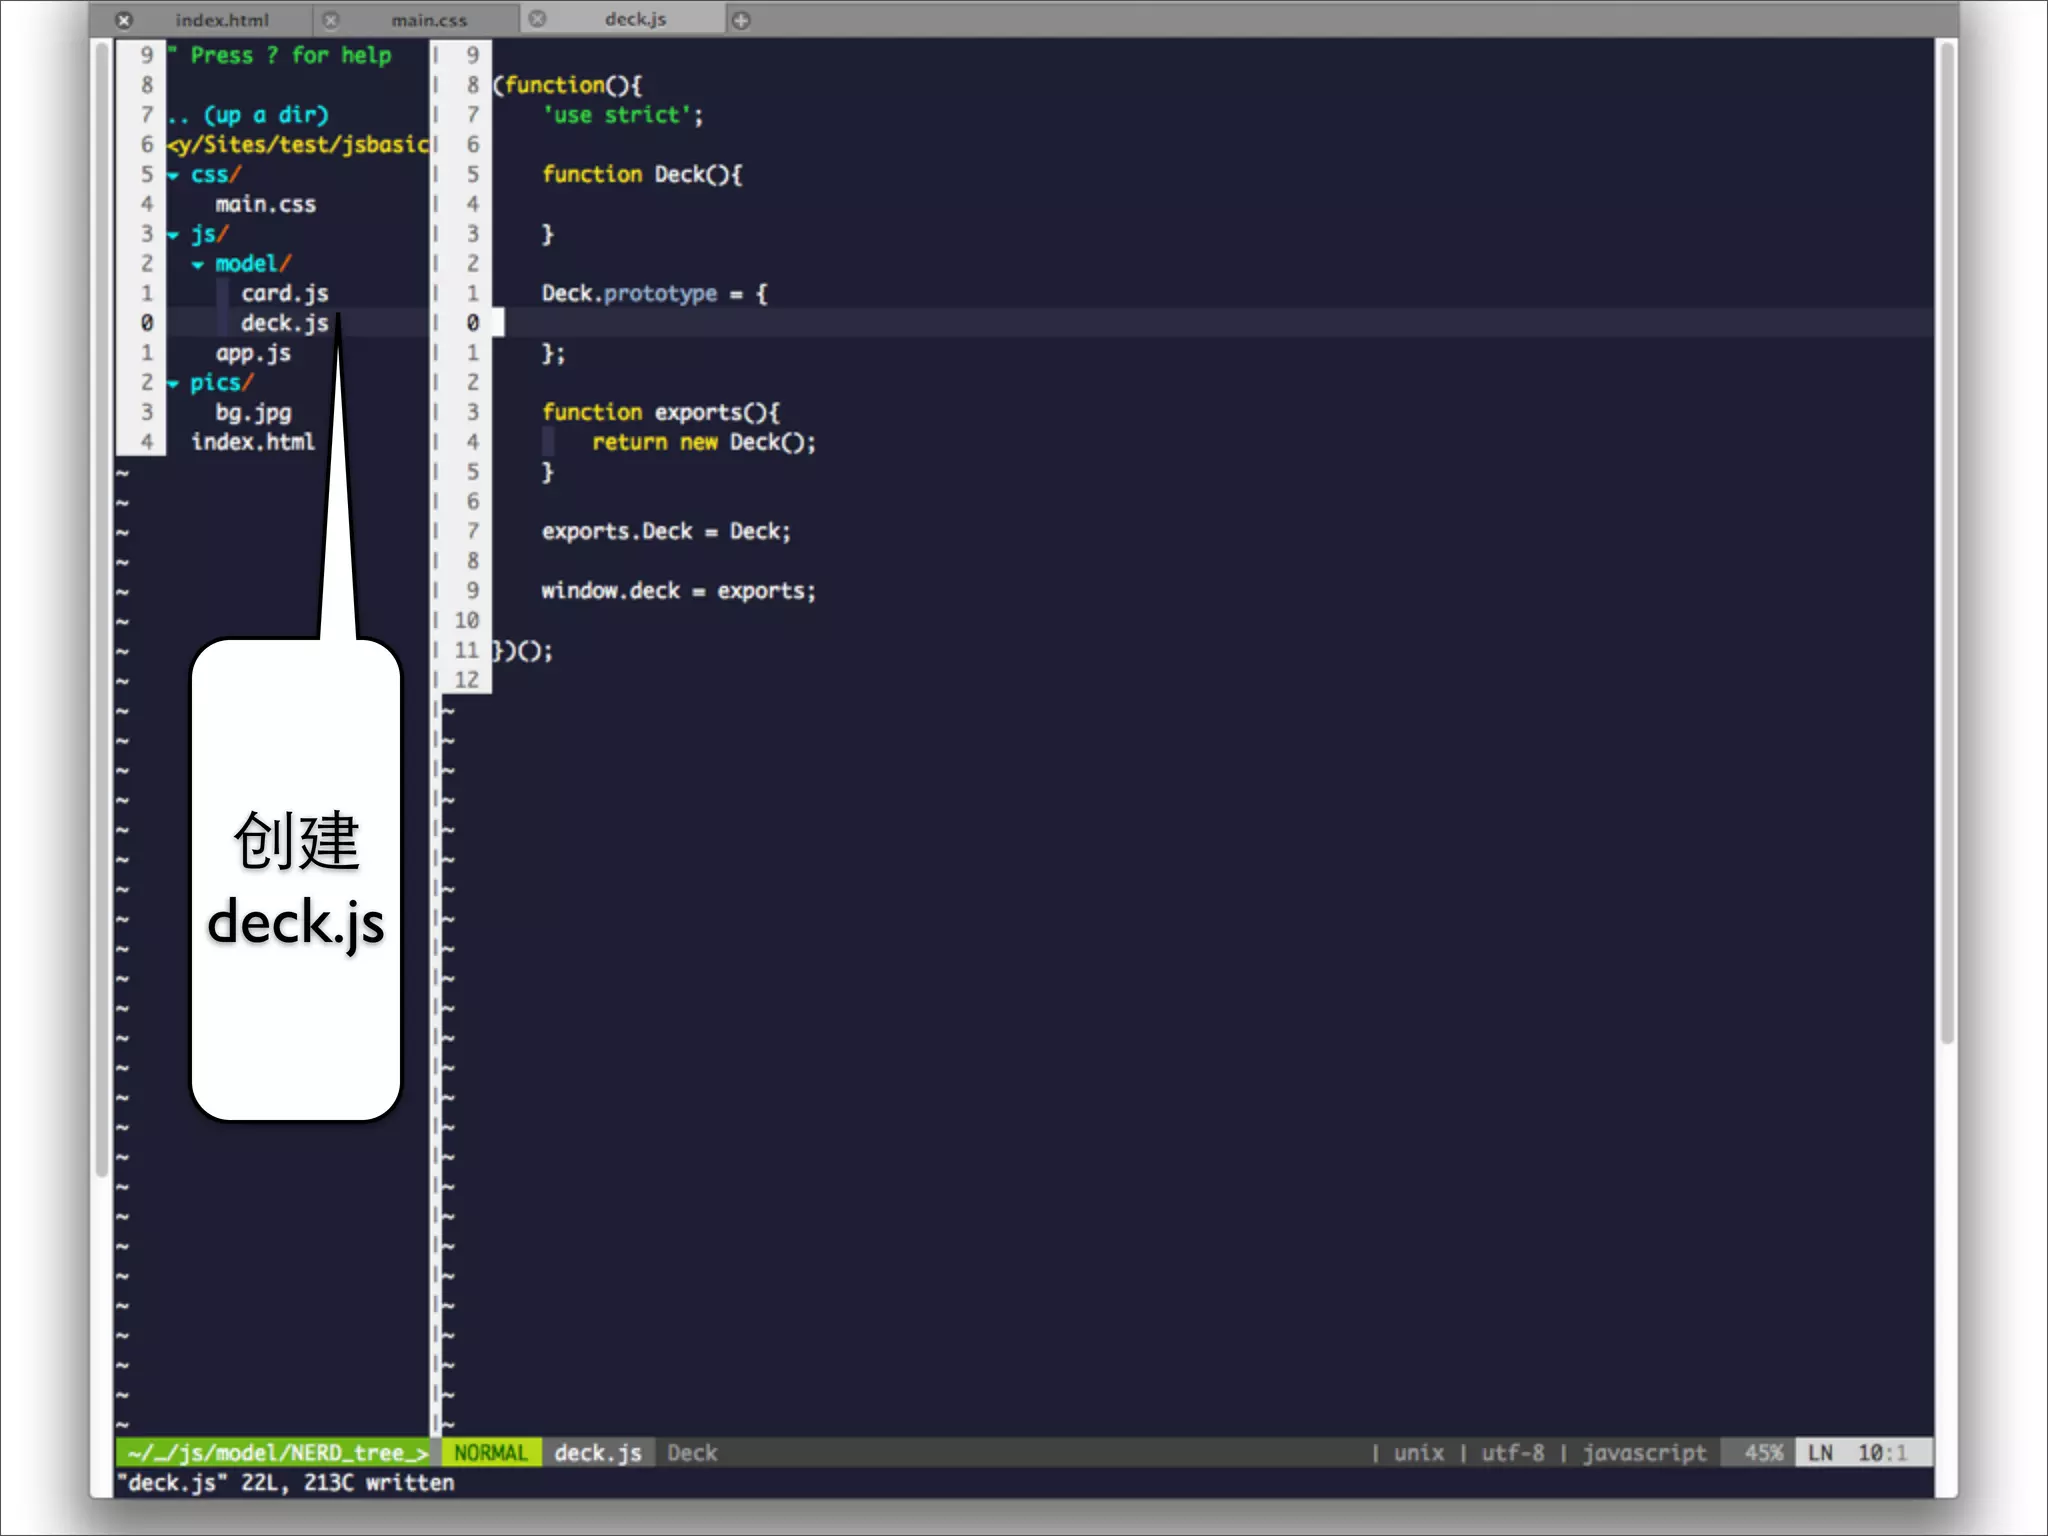This screenshot has height=1536, width=2048.
Task: Click the NERD_tree path in status line
Action: pyautogui.click(x=273, y=1452)
